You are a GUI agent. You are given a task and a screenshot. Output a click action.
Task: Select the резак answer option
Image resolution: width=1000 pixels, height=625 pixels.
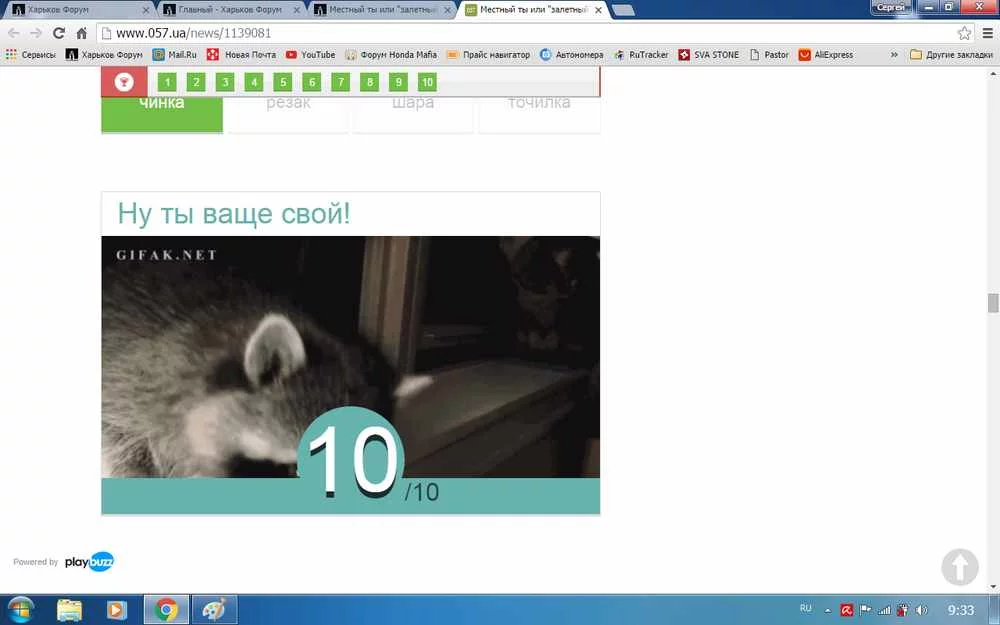[x=288, y=115]
